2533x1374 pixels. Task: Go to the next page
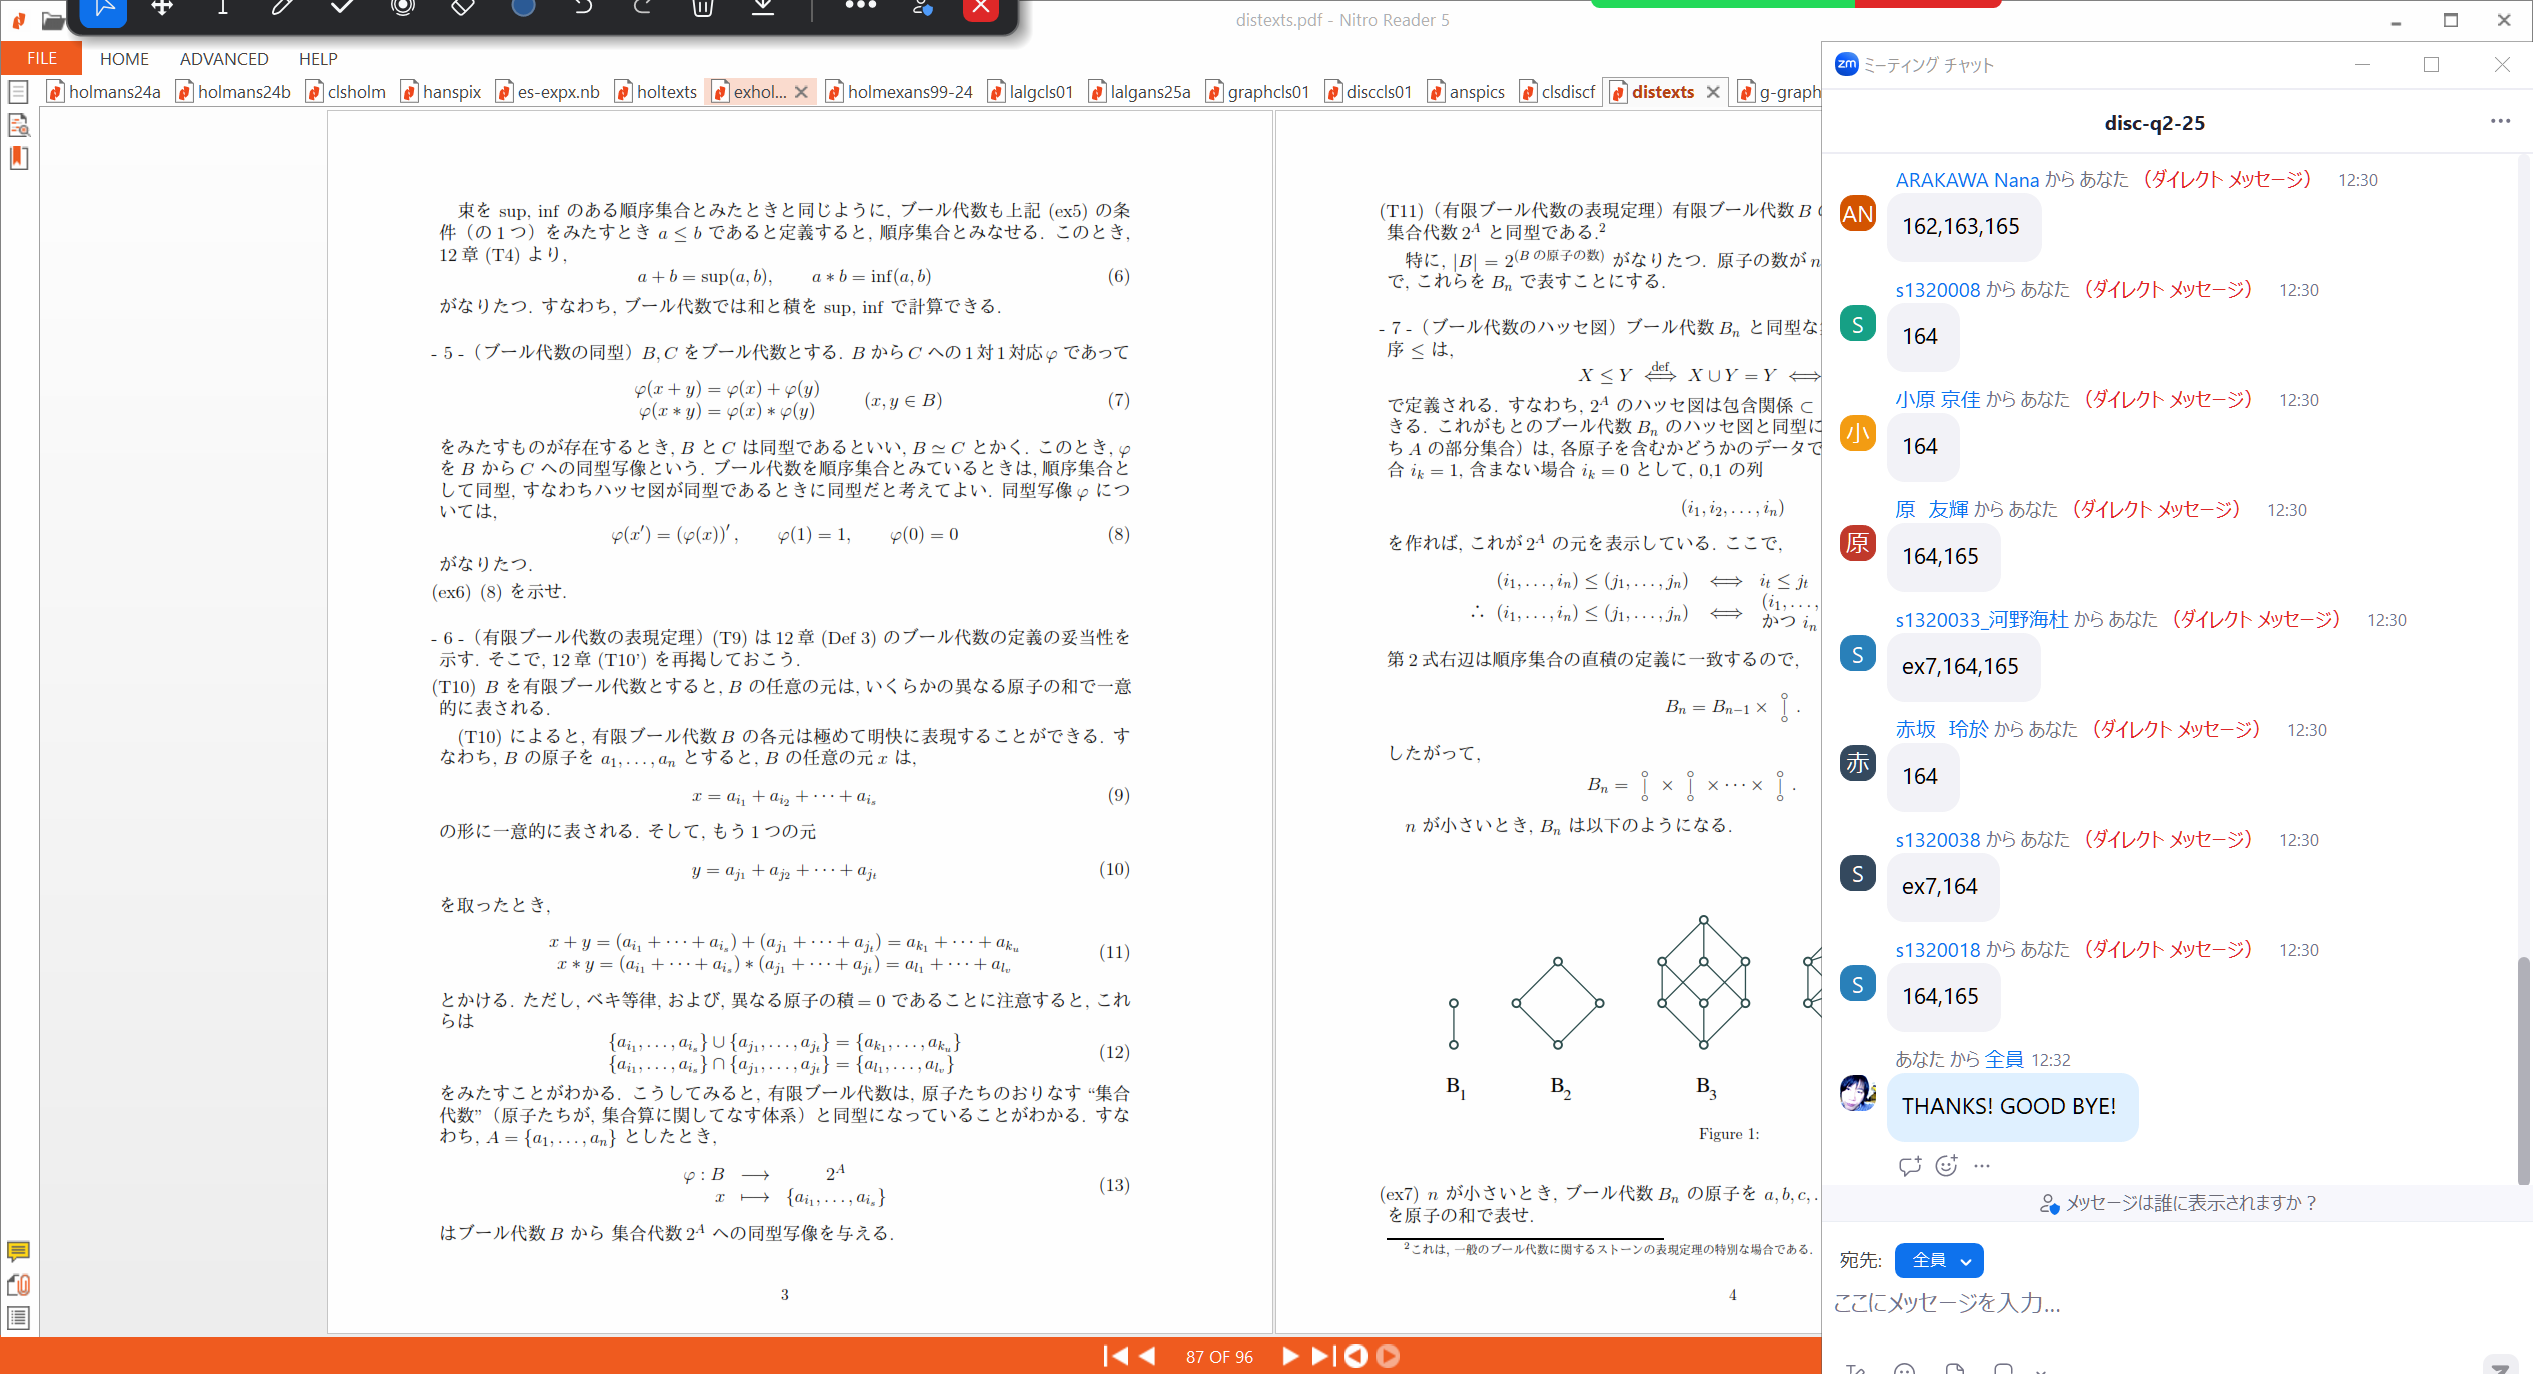[1290, 1356]
